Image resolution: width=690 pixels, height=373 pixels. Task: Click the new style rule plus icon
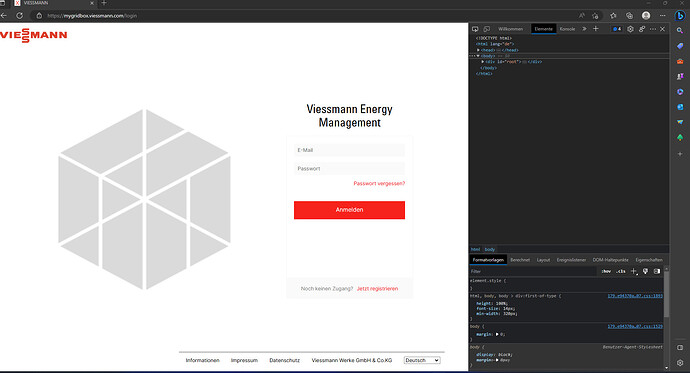(634, 271)
